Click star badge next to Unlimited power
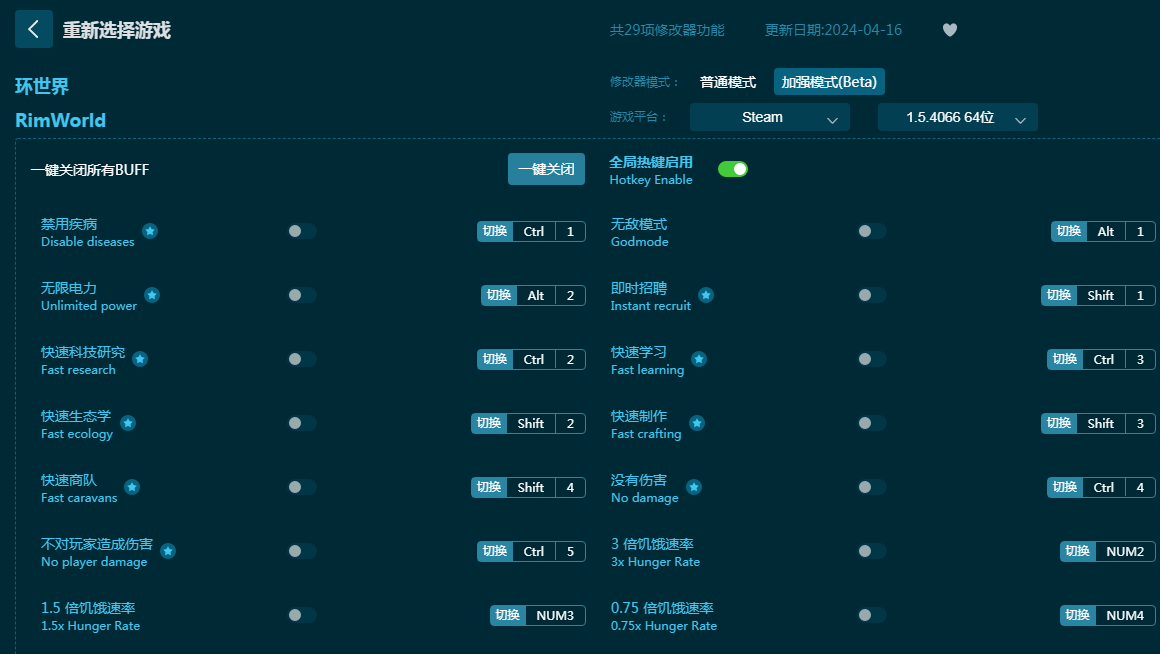 click(152, 295)
